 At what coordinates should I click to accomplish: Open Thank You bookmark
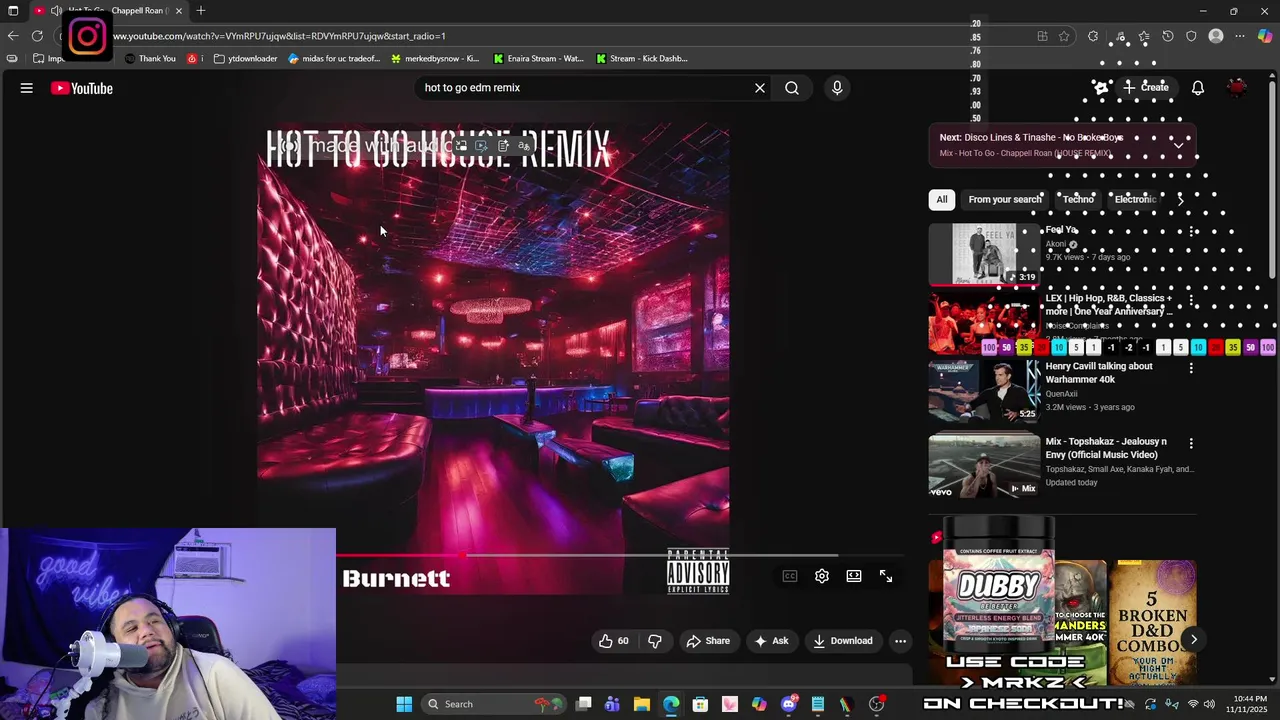point(150,58)
